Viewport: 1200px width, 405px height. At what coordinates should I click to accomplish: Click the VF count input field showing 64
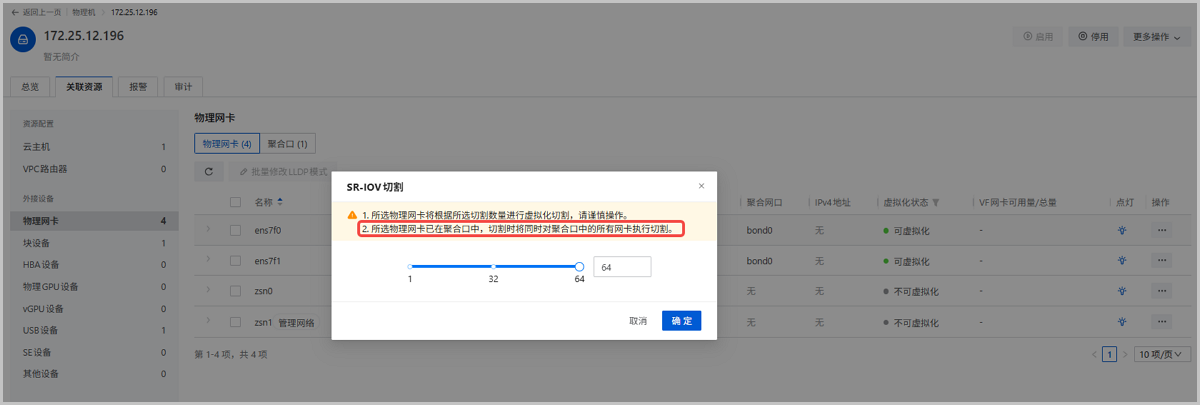pyautogui.click(x=621, y=267)
